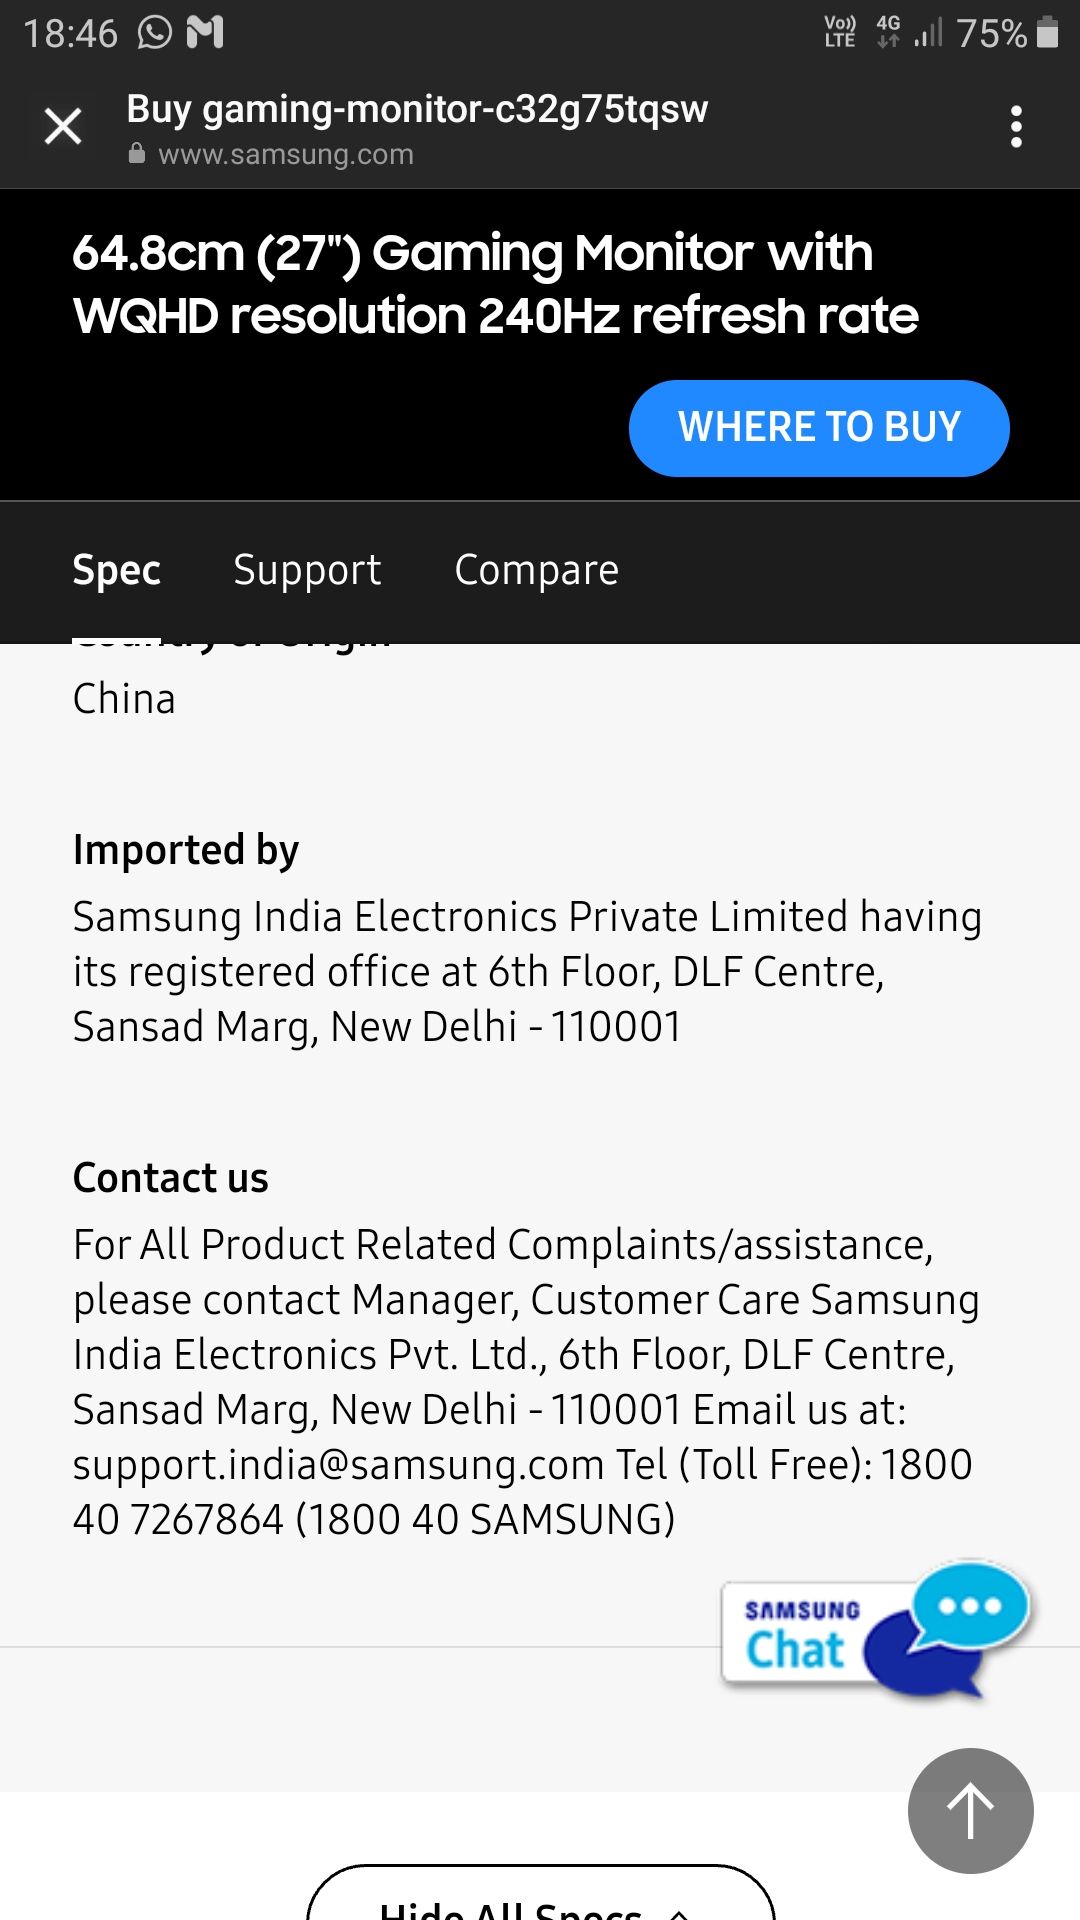Tap the VoLTE status icon
The height and width of the screenshot is (1920, 1080).
click(x=839, y=32)
